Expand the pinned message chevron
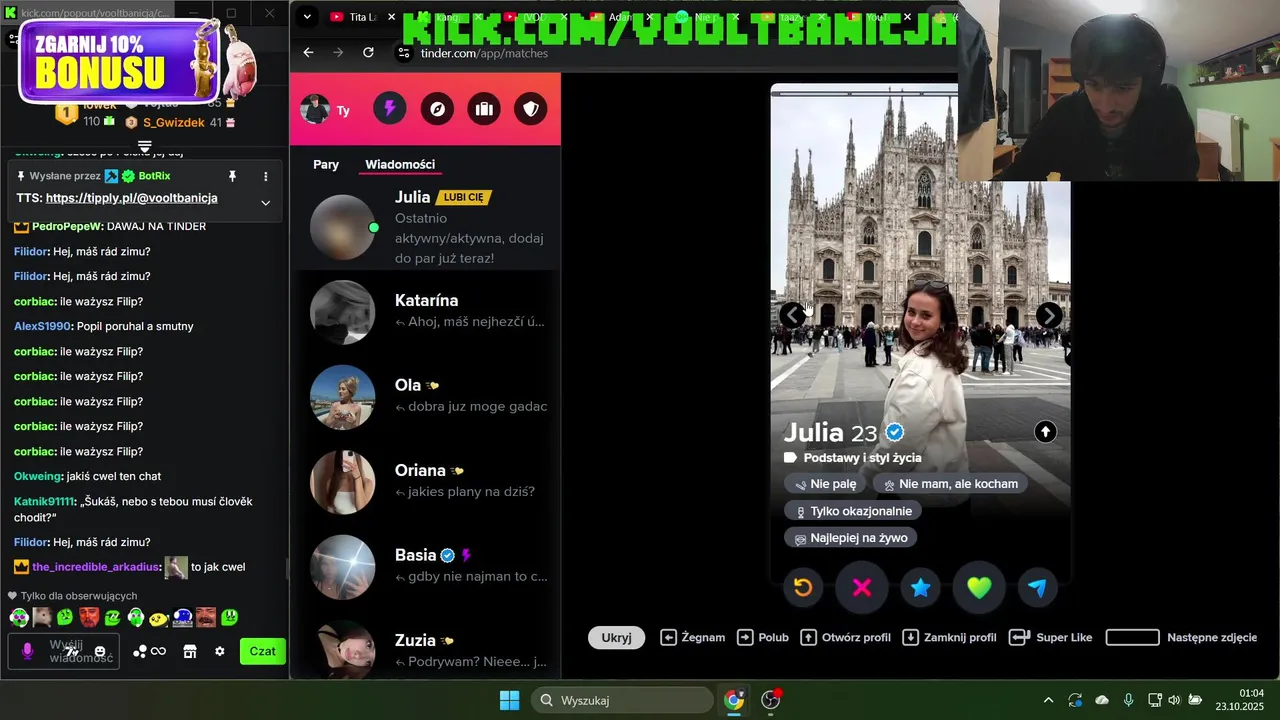This screenshot has width=1280, height=720. (266, 202)
